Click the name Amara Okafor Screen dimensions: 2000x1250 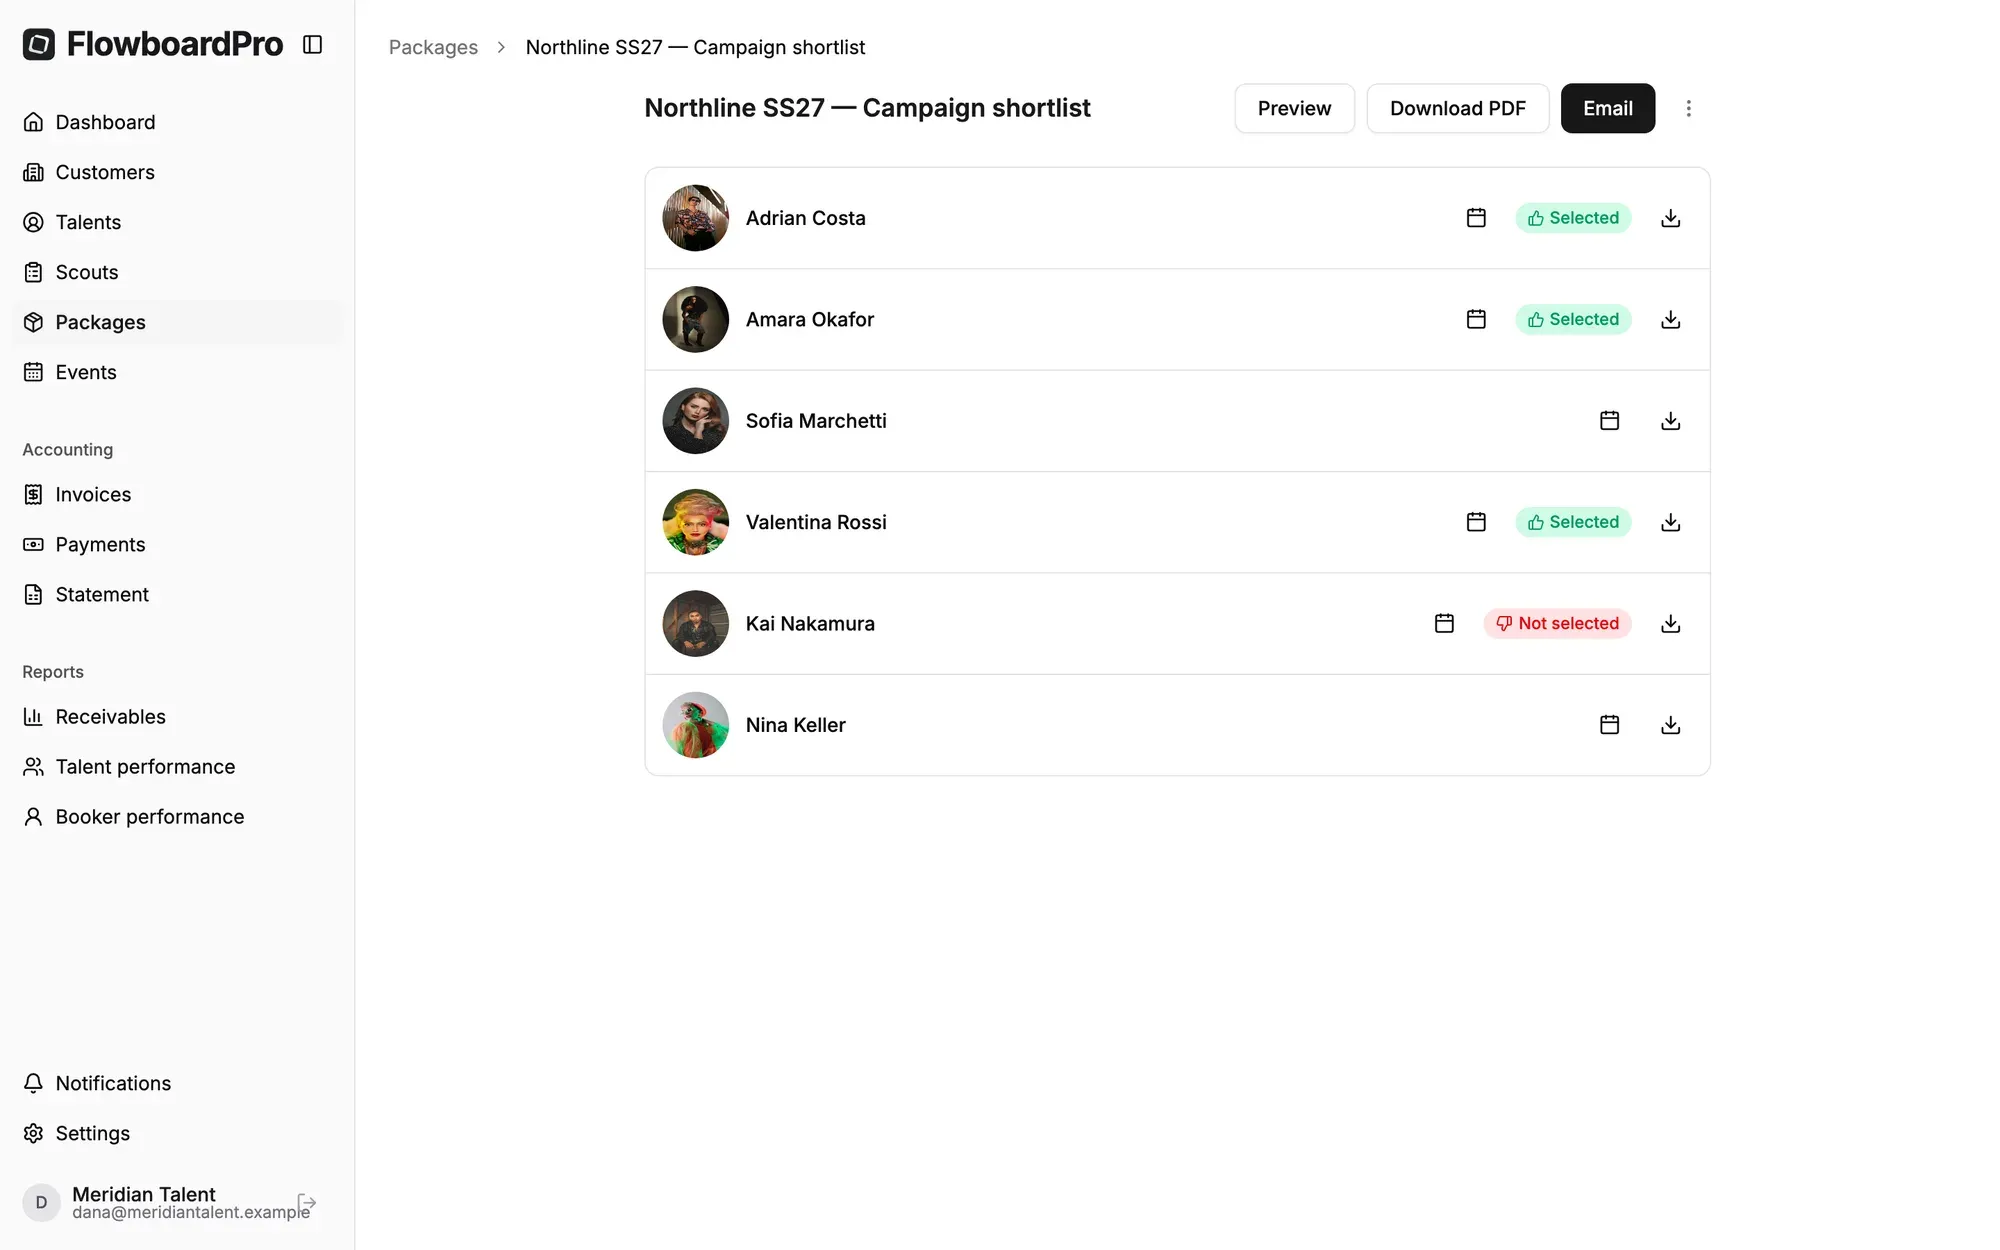809,319
